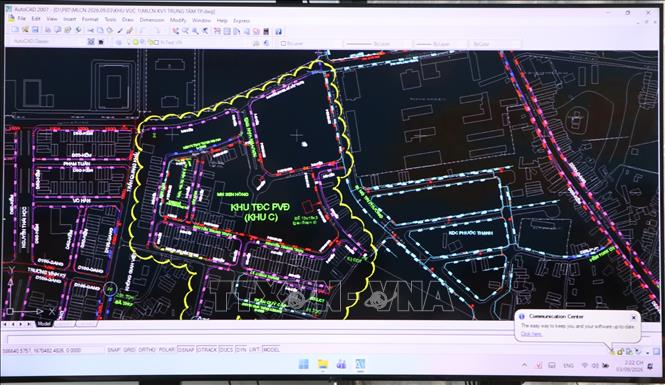
Task: Open the Format menu
Action: click(90, 19)
